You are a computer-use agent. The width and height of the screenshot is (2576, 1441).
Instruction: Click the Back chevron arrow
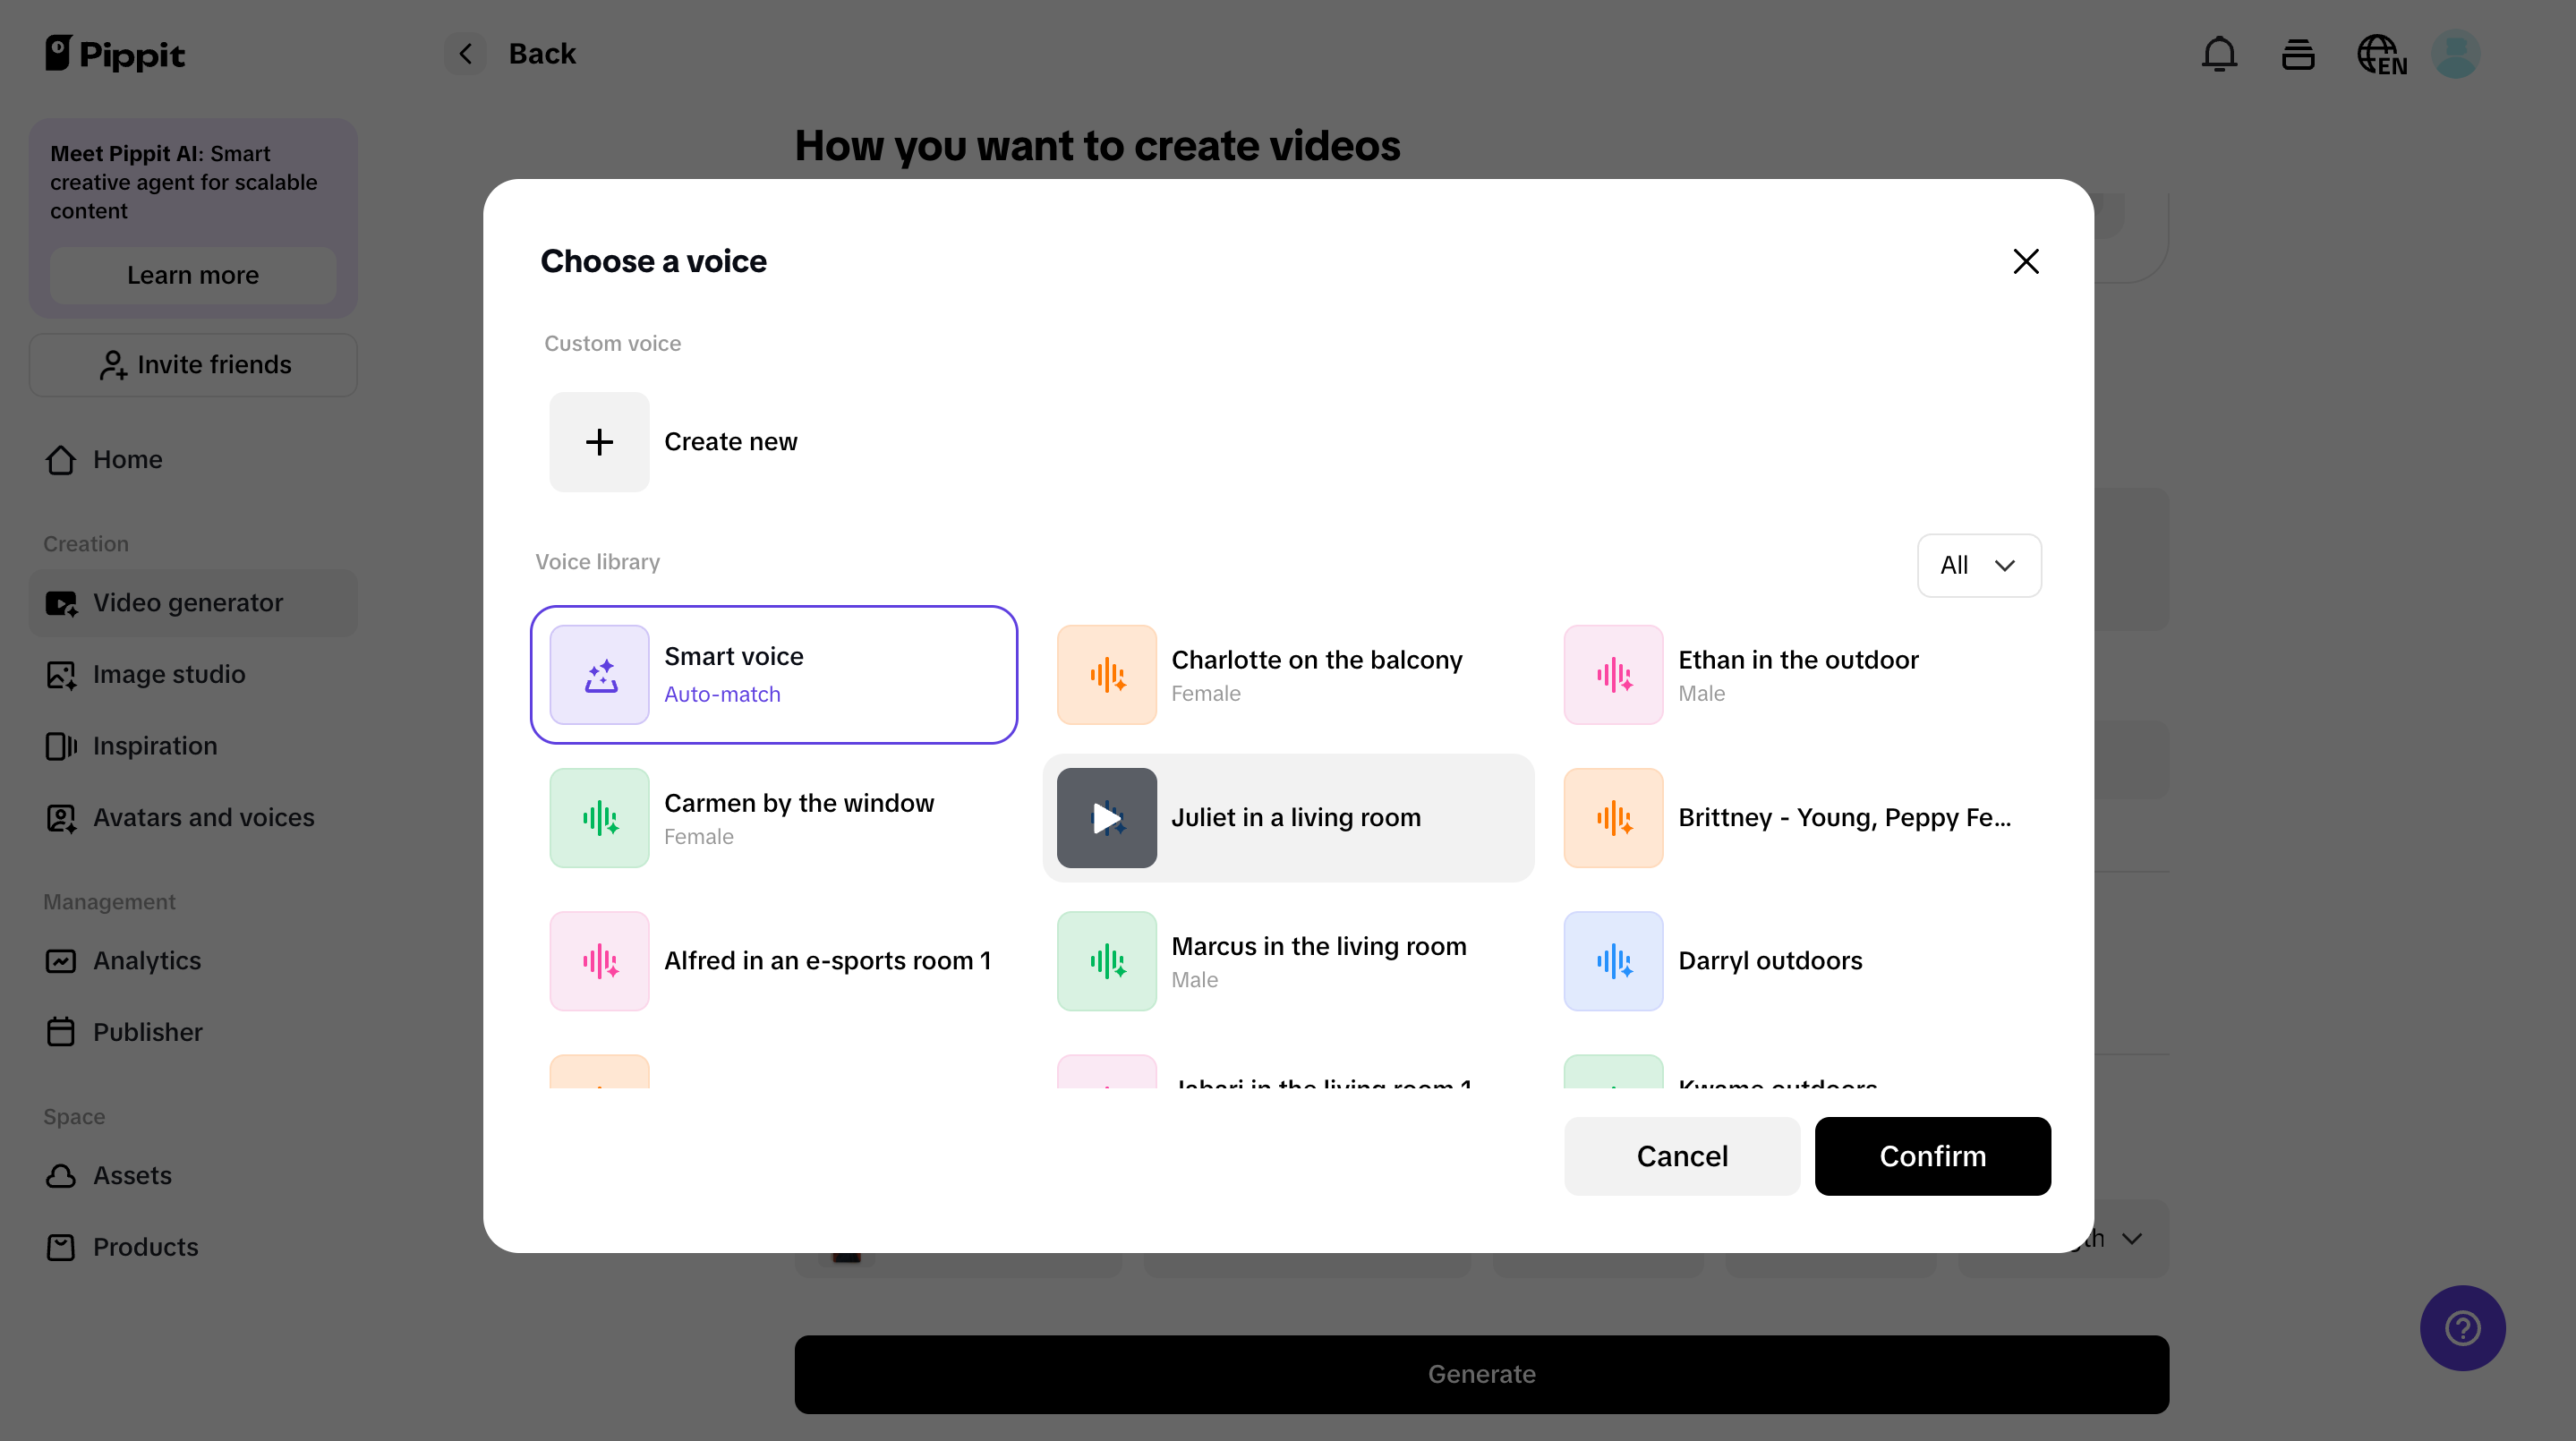(x=465, y=54)
